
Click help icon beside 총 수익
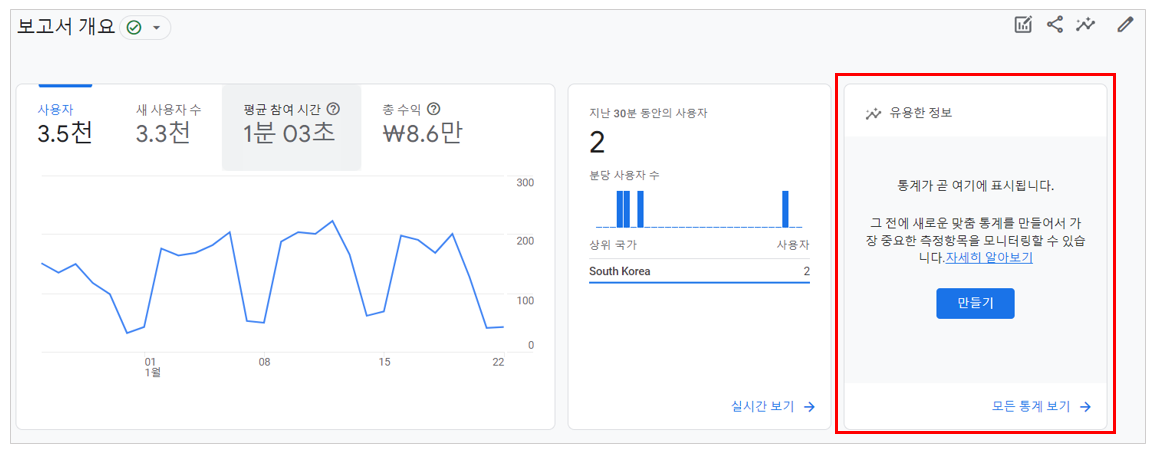click(434, 109)
